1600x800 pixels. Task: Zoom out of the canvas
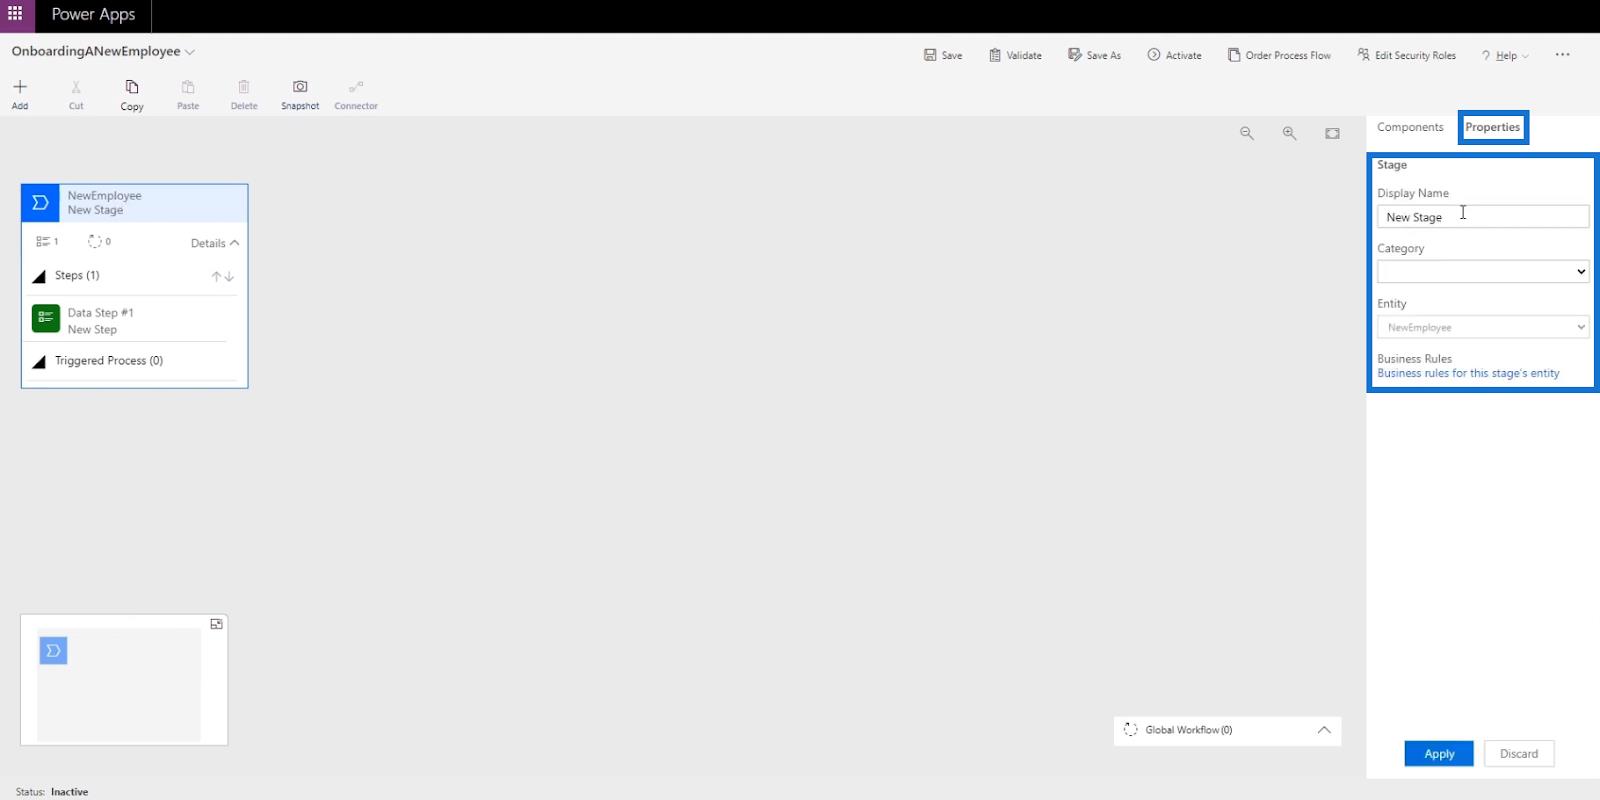click(x=1247, y=133)
